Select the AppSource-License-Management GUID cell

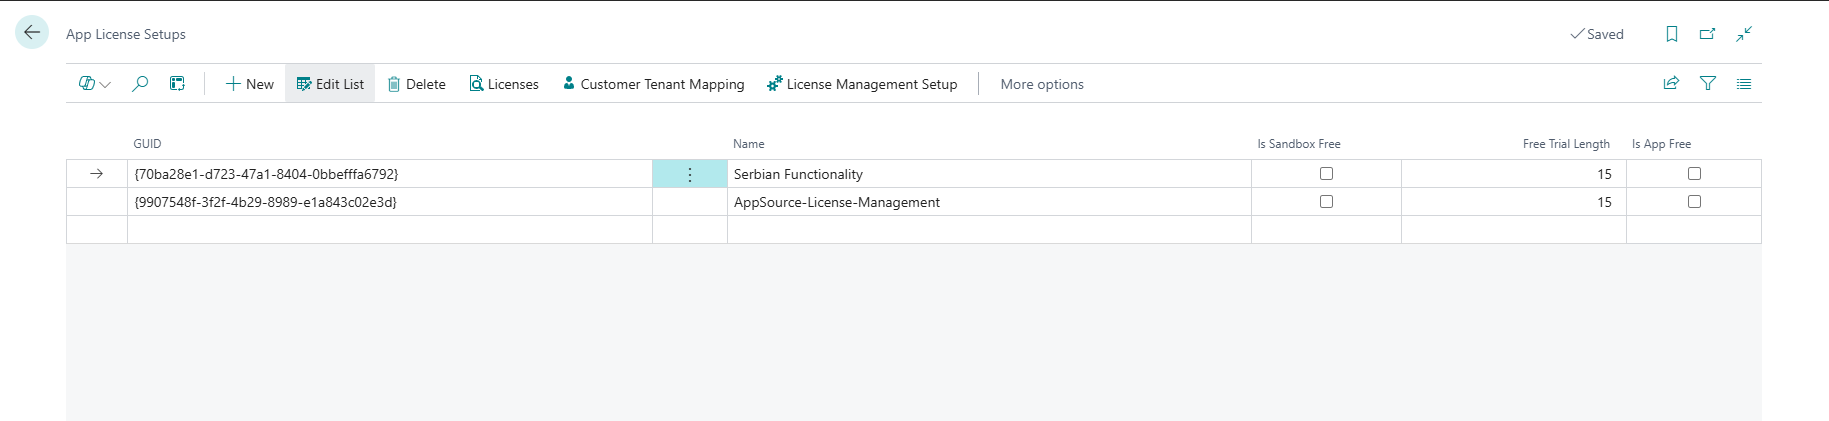389,202
